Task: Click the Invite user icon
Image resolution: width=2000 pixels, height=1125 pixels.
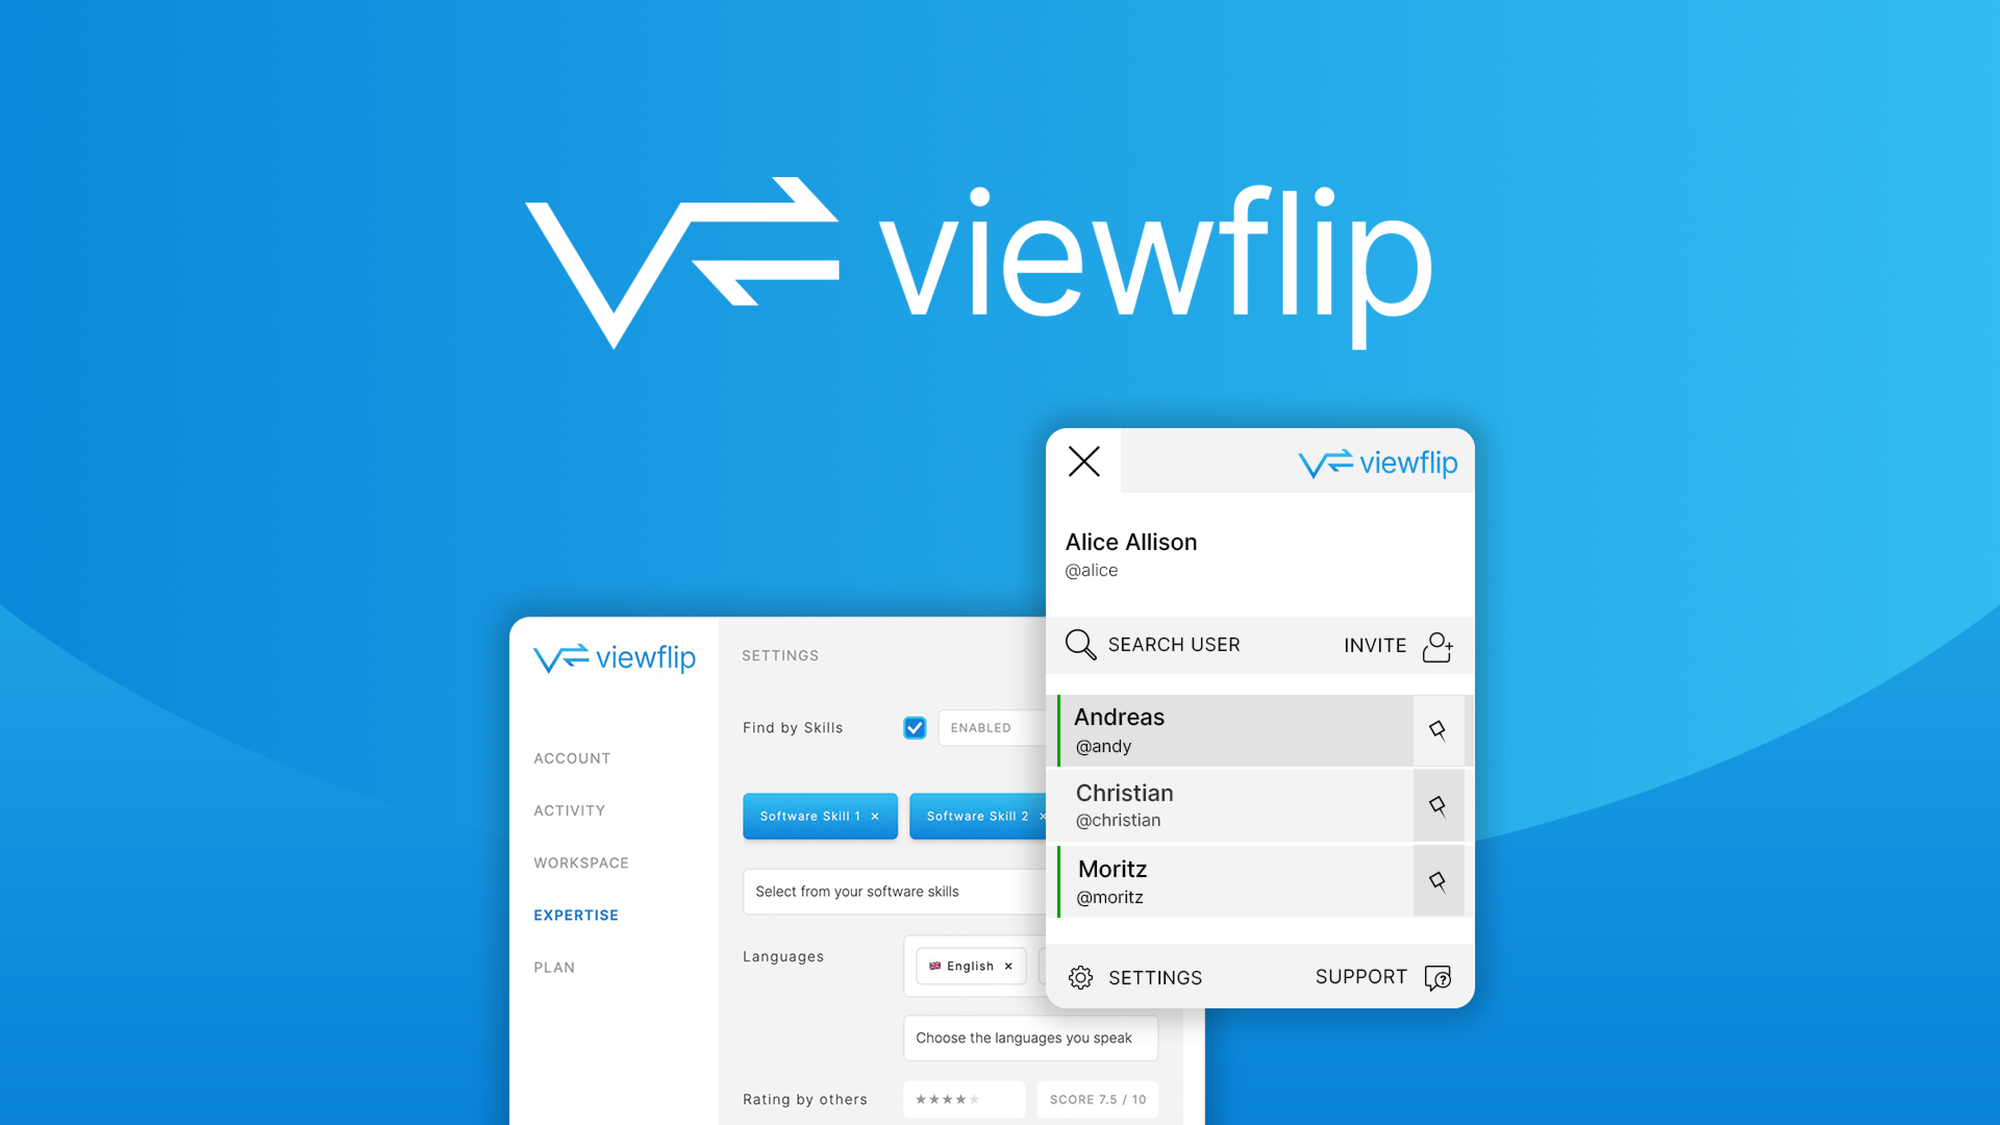Action: pyautogui.click(x=1437, y=646)
